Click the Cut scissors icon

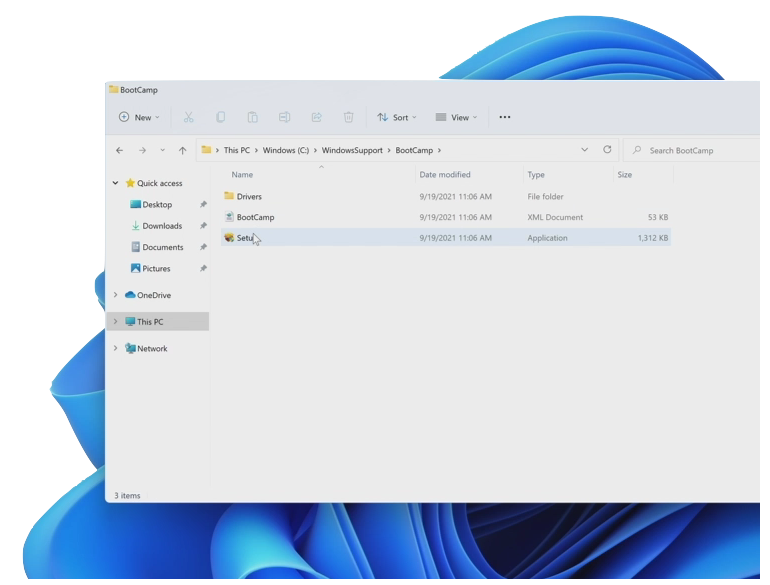[x=189, y=117]
